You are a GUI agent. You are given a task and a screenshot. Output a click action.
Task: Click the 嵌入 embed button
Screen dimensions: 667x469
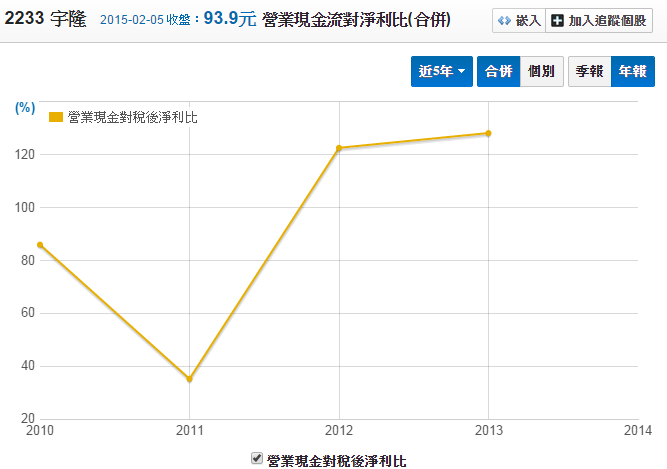tap(519, 20)
